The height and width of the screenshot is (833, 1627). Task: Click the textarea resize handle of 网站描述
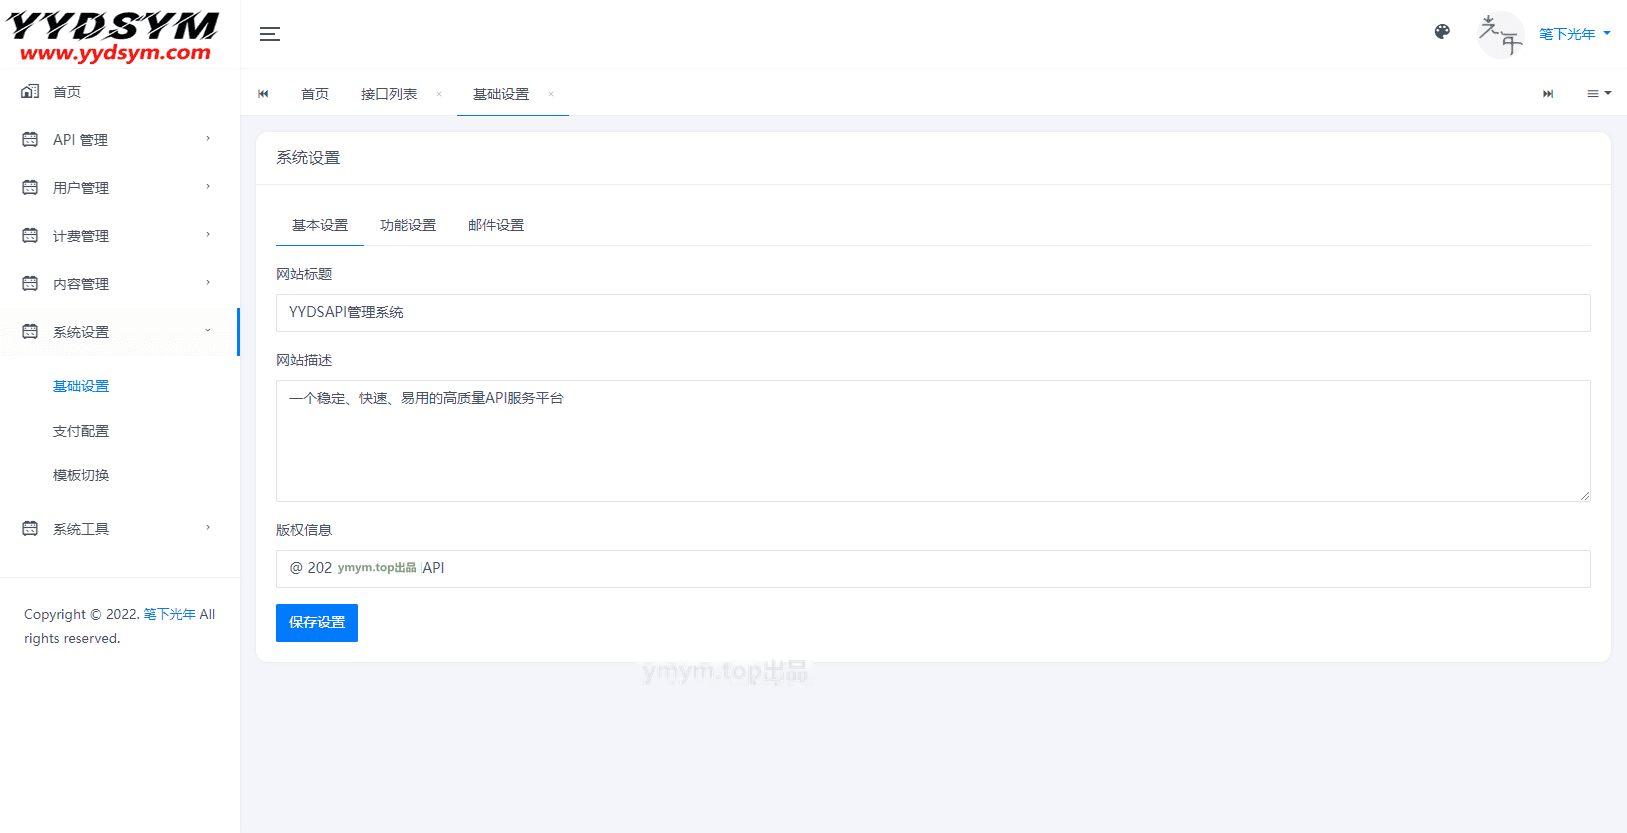tap(1585, 496)
